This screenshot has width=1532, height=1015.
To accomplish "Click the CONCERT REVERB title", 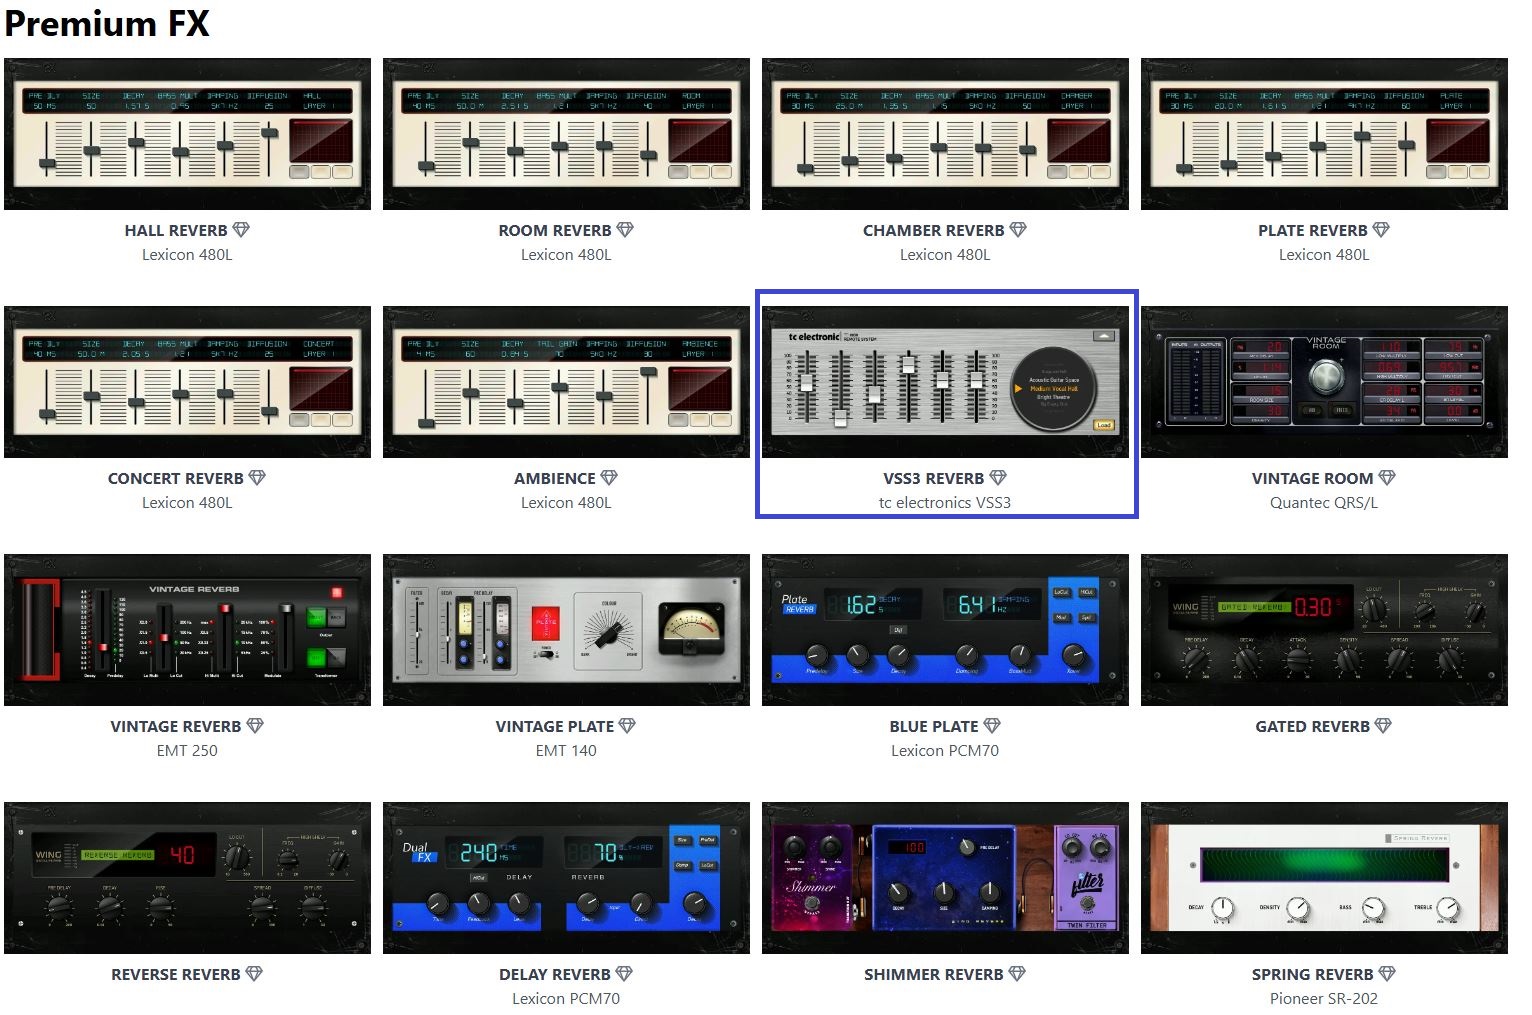I will click(176, 479).
